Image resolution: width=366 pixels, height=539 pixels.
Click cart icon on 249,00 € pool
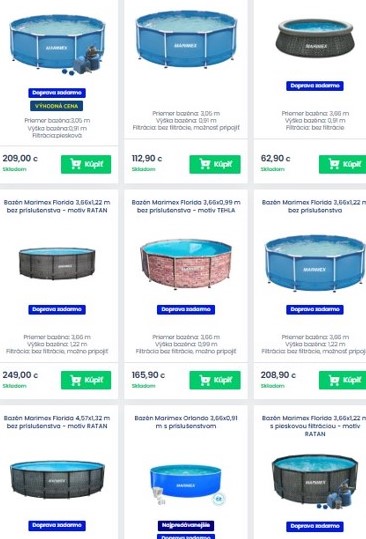[75, 380]
